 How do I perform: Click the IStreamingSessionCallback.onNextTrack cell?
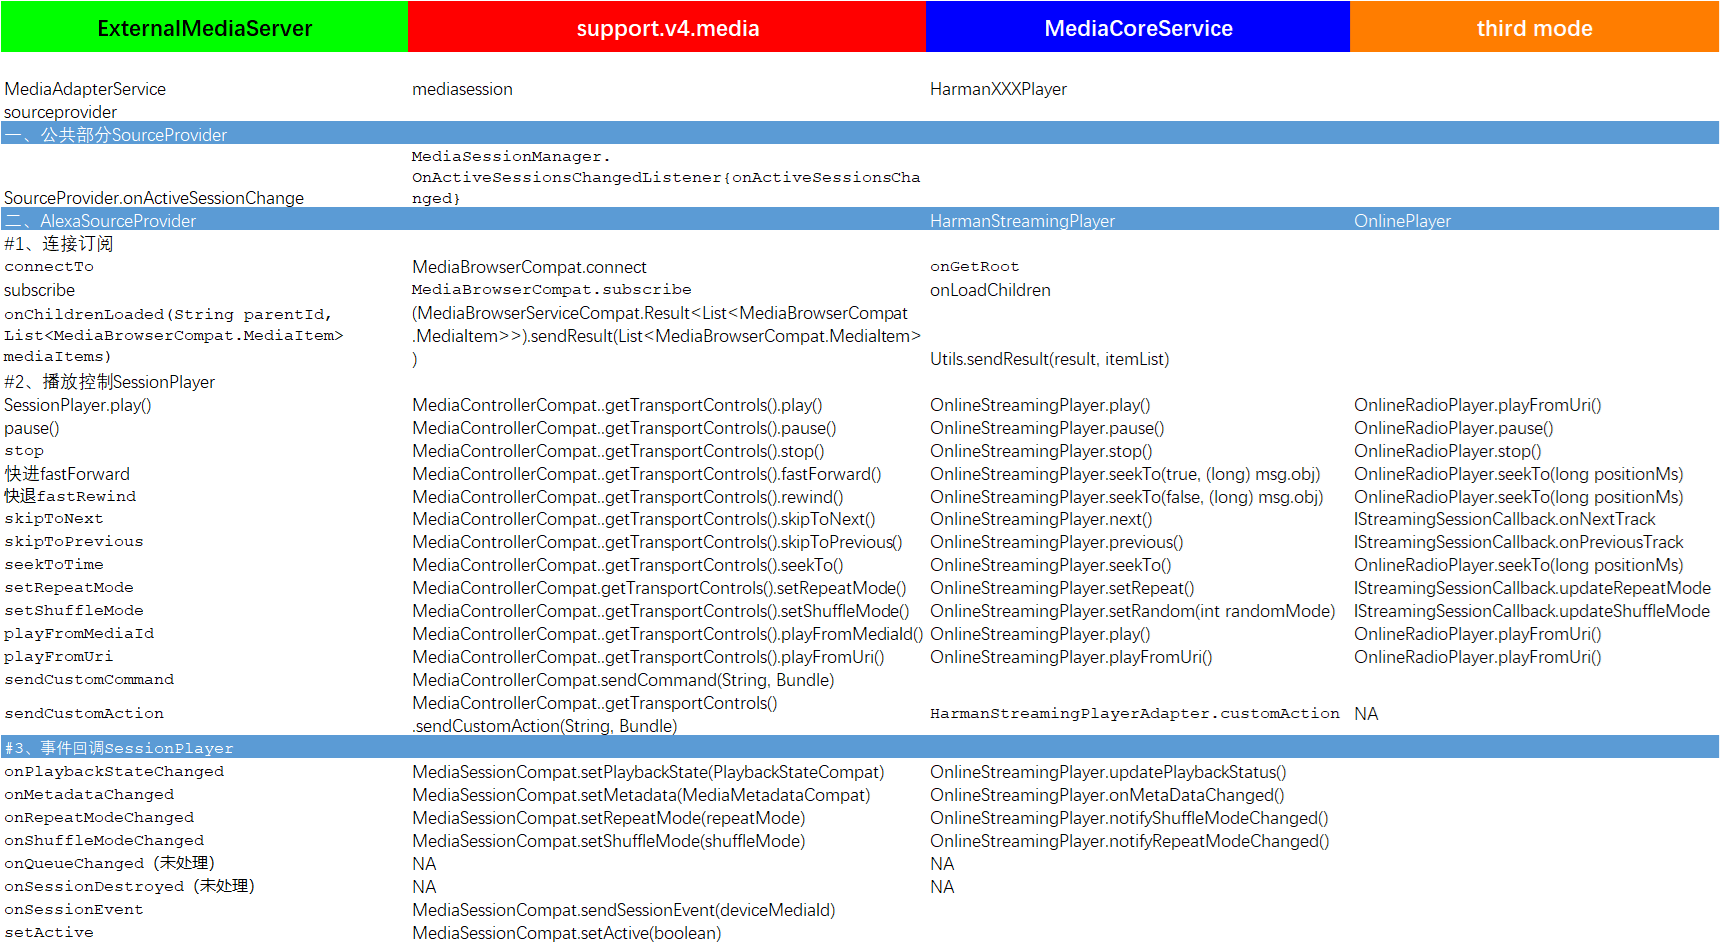1504,519
